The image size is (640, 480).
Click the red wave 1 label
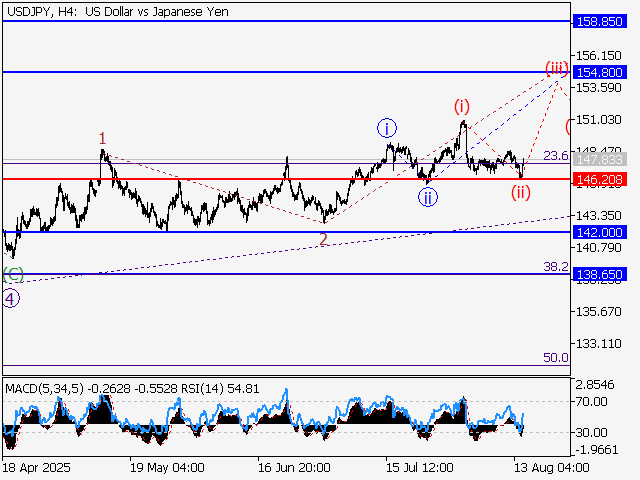[102, 137]
